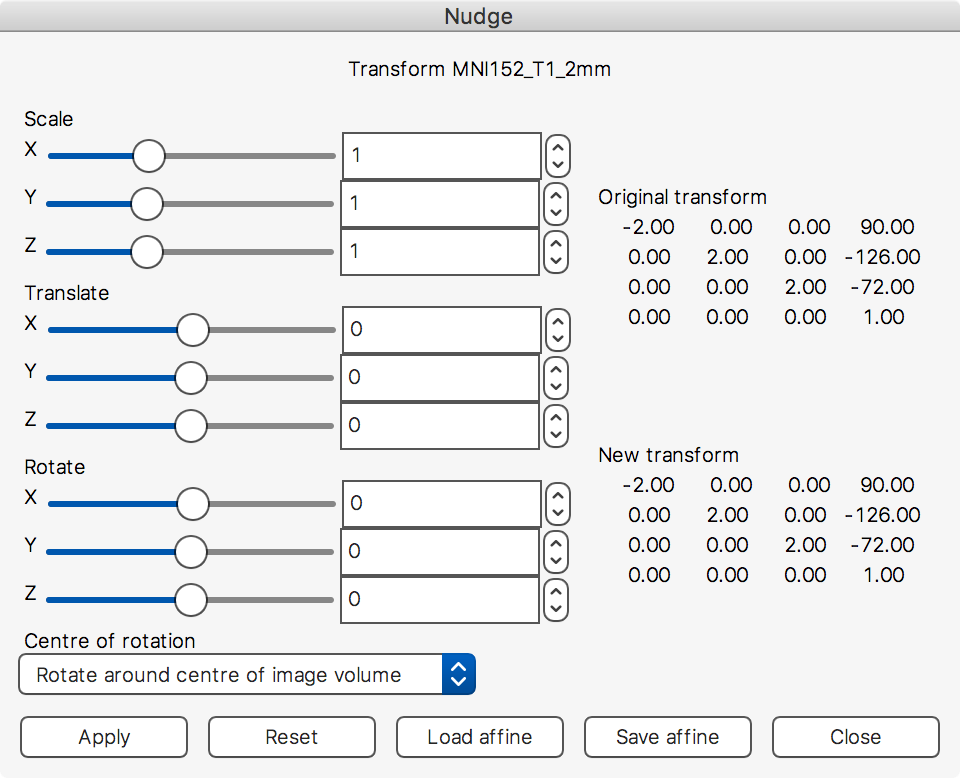The width and height of the screenshot is (960, 778).
Task: Click the Scale Z spin stepper
Action: coord(558,251)
